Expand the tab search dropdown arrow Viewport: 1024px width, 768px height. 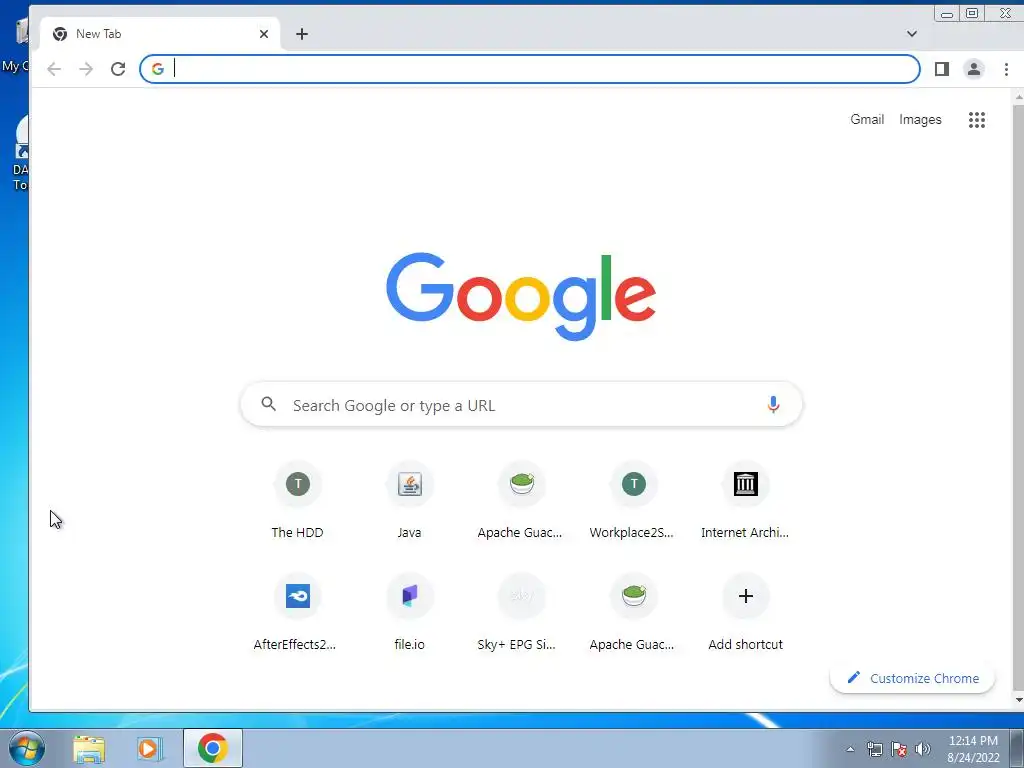coord(912,34)
